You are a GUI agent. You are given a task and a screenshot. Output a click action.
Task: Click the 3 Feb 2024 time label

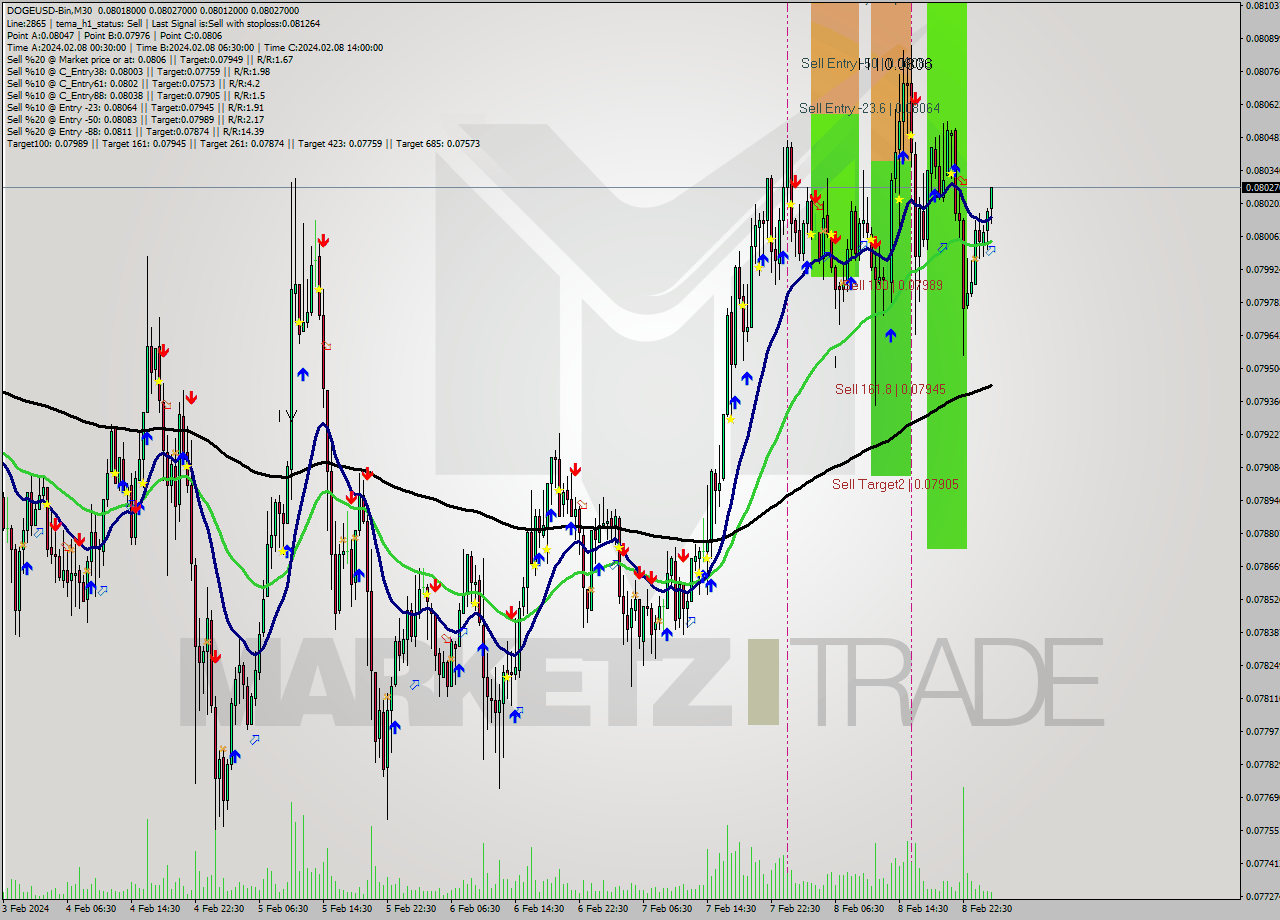(25, 909)
